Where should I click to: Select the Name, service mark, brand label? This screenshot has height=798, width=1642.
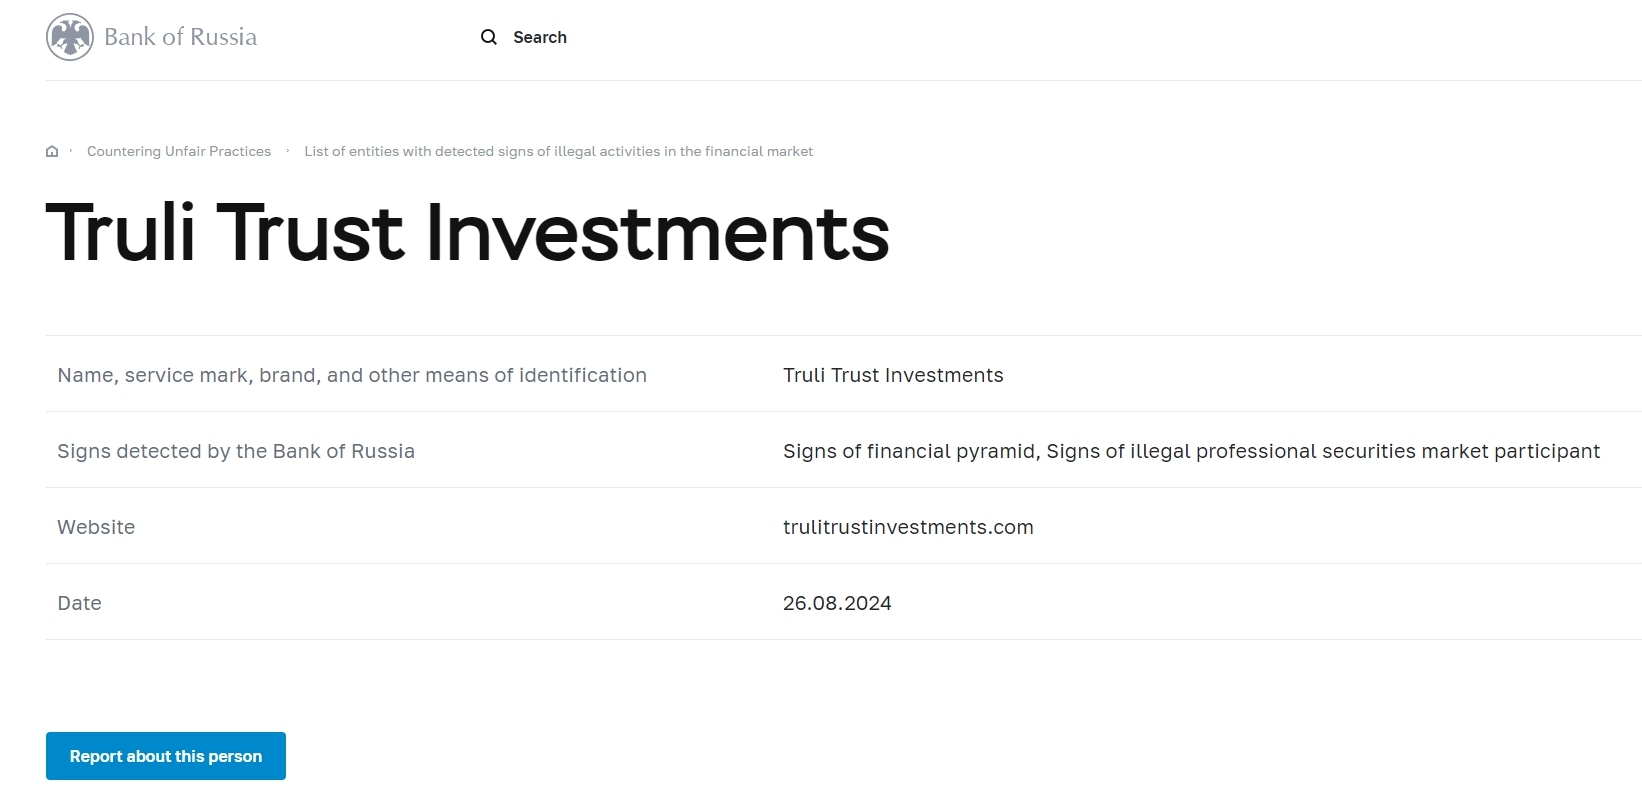click(x=352, y=375)
